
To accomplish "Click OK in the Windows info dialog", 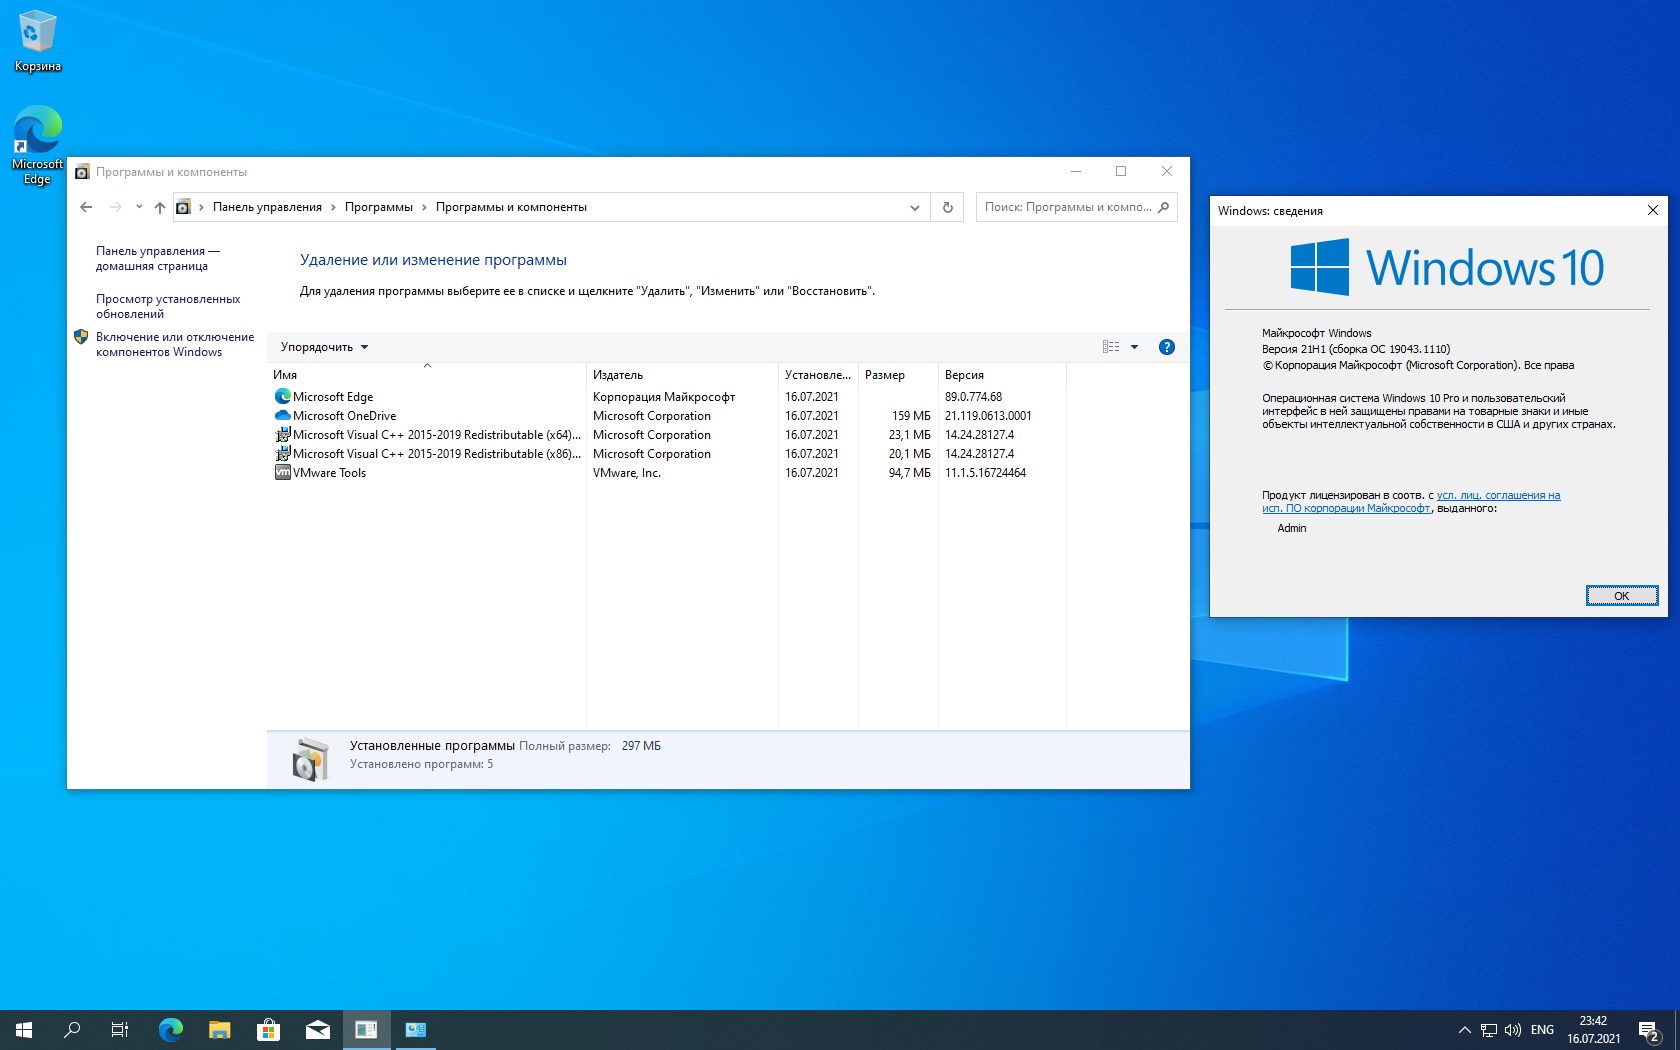I will [1621, 596].
